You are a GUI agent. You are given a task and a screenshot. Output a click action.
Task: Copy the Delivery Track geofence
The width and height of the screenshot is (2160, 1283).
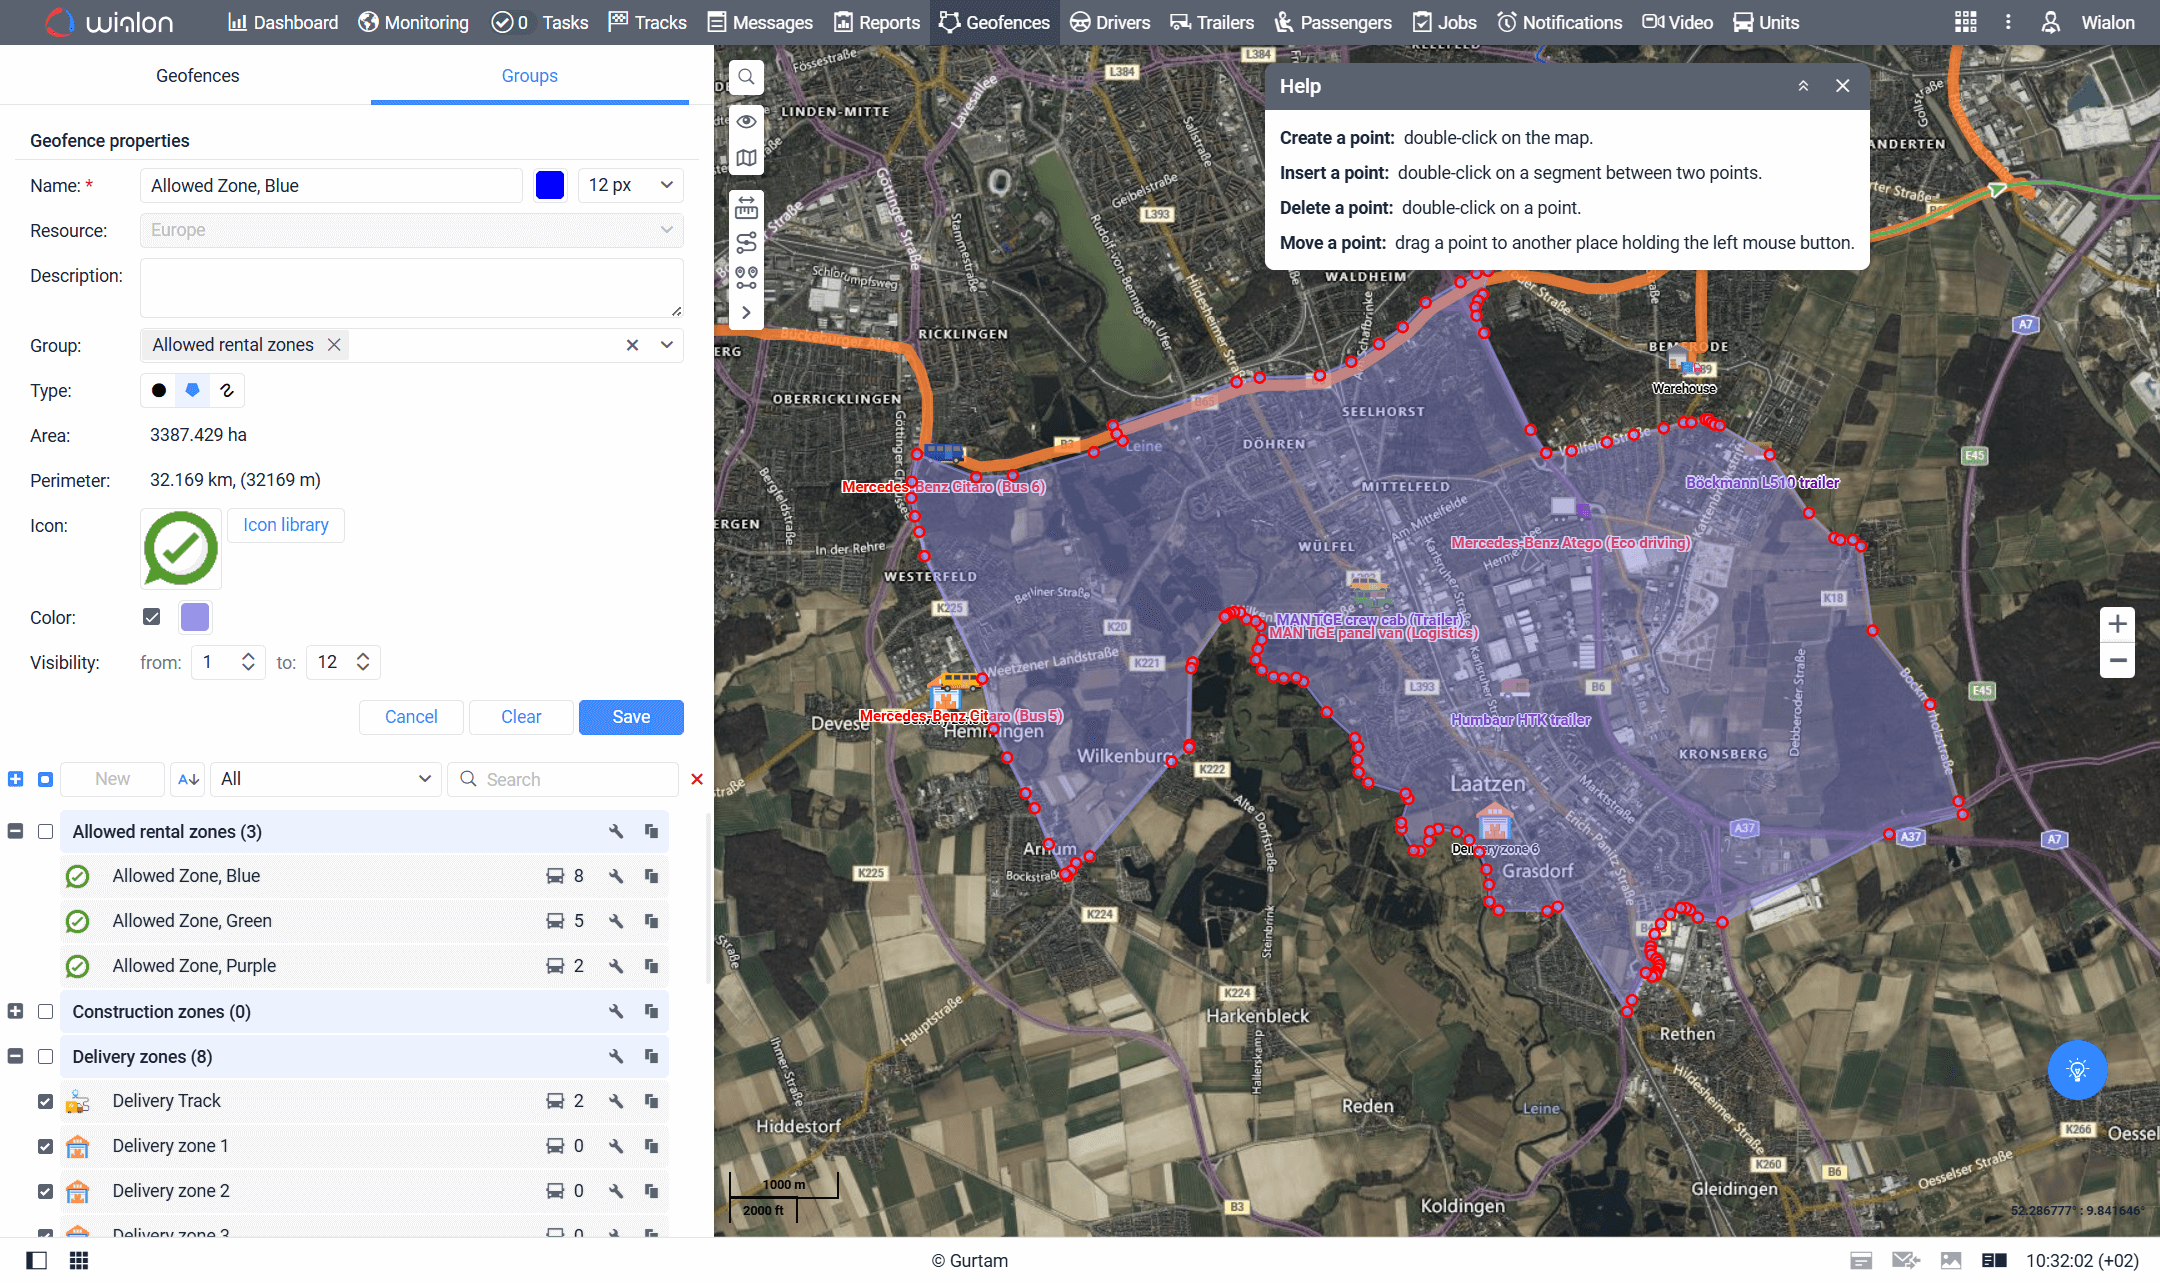point(652,1100)
